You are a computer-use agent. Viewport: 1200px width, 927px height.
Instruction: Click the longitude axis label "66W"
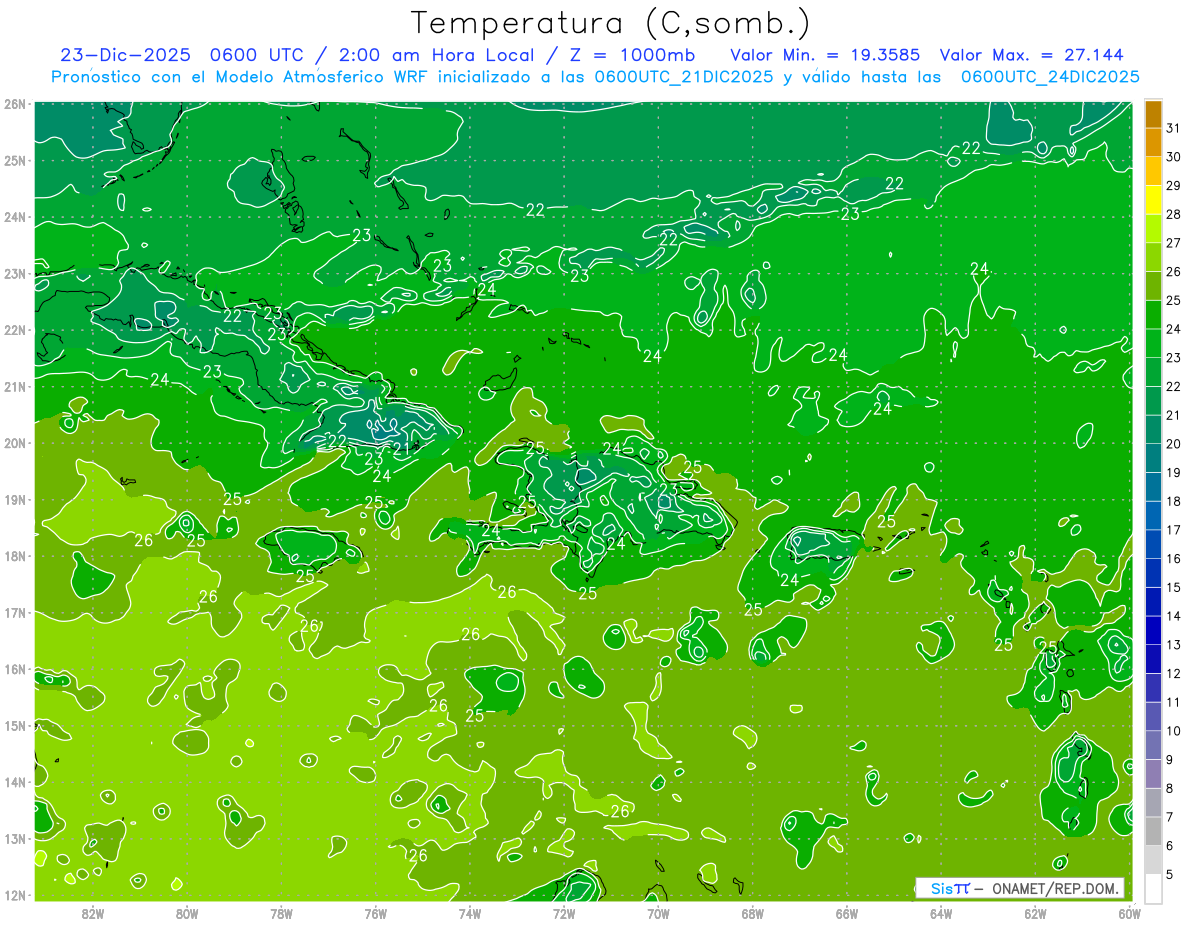pos(847,912)
